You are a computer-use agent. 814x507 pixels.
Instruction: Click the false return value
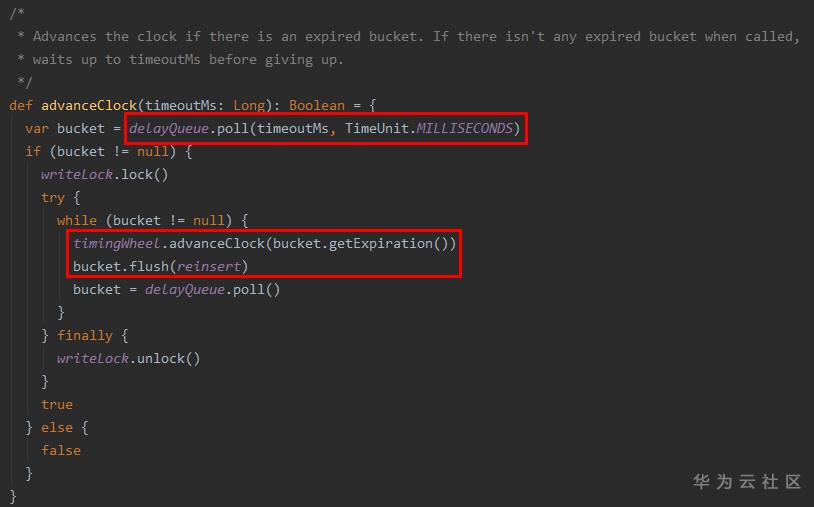[61, 450]
